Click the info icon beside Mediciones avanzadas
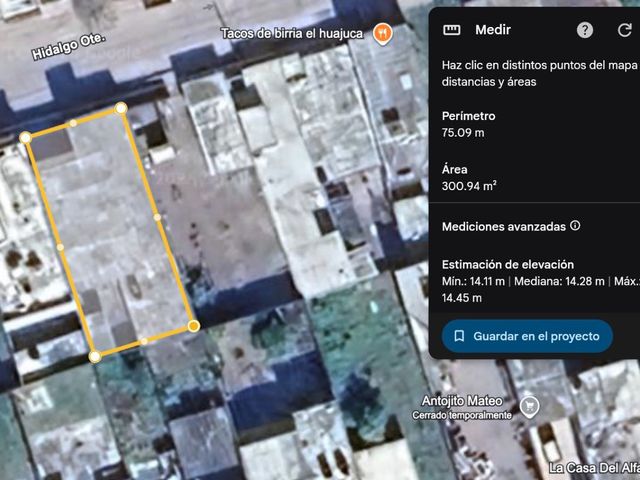640x480 pixels. click(x=575, y=225)
